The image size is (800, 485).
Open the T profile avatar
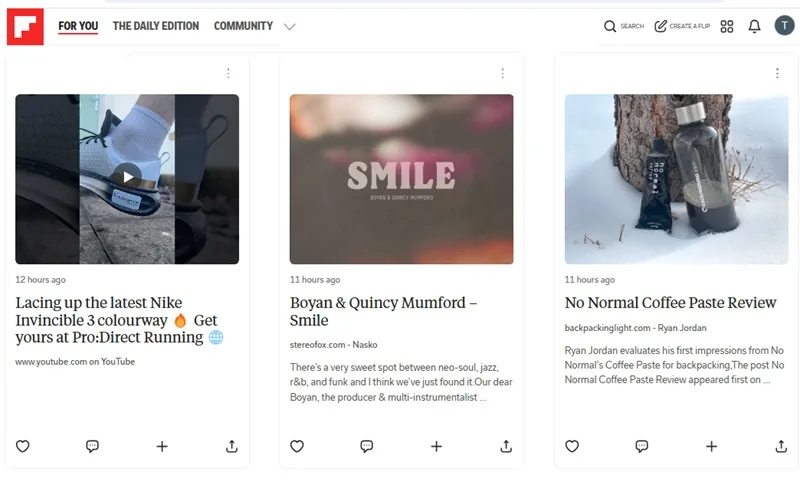pos(784,25)
